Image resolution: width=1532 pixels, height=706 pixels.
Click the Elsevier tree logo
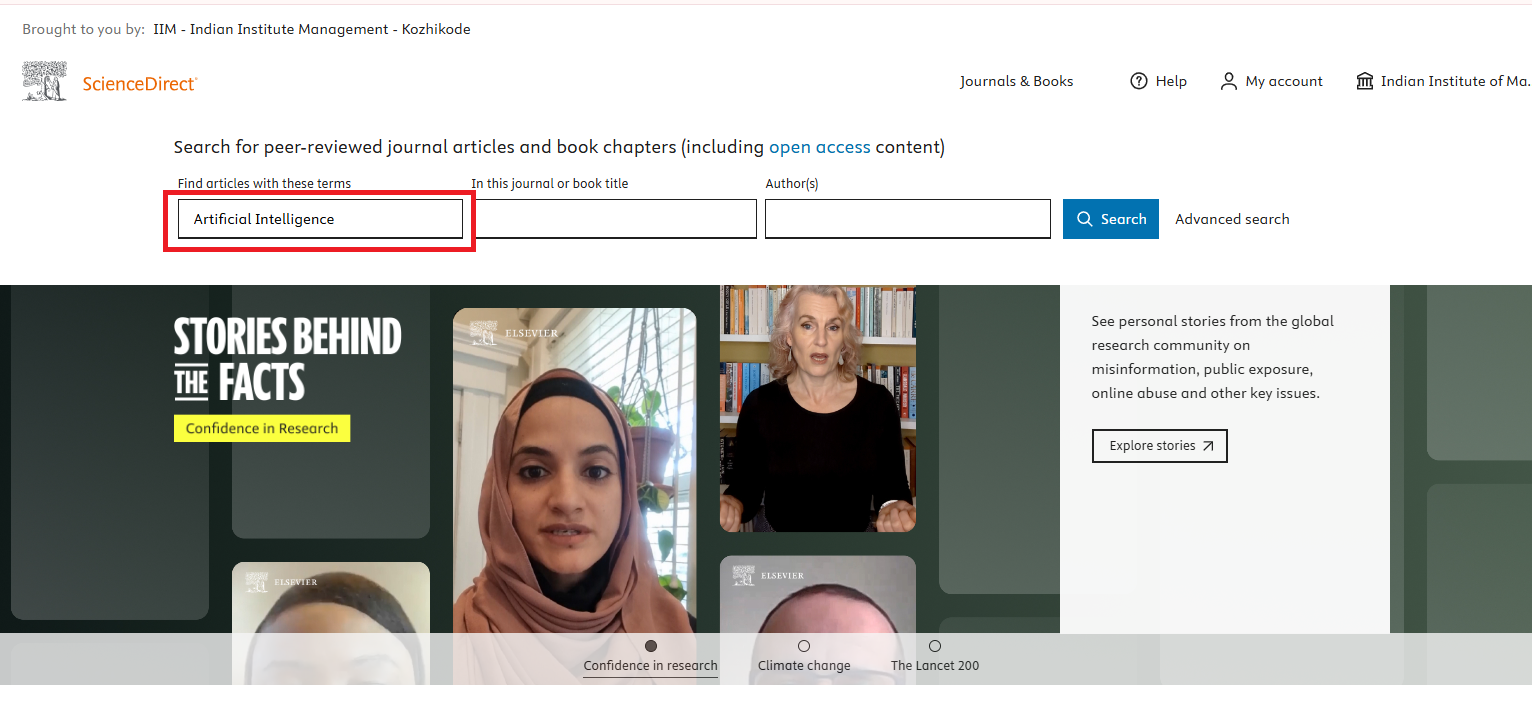pos(45,81)
